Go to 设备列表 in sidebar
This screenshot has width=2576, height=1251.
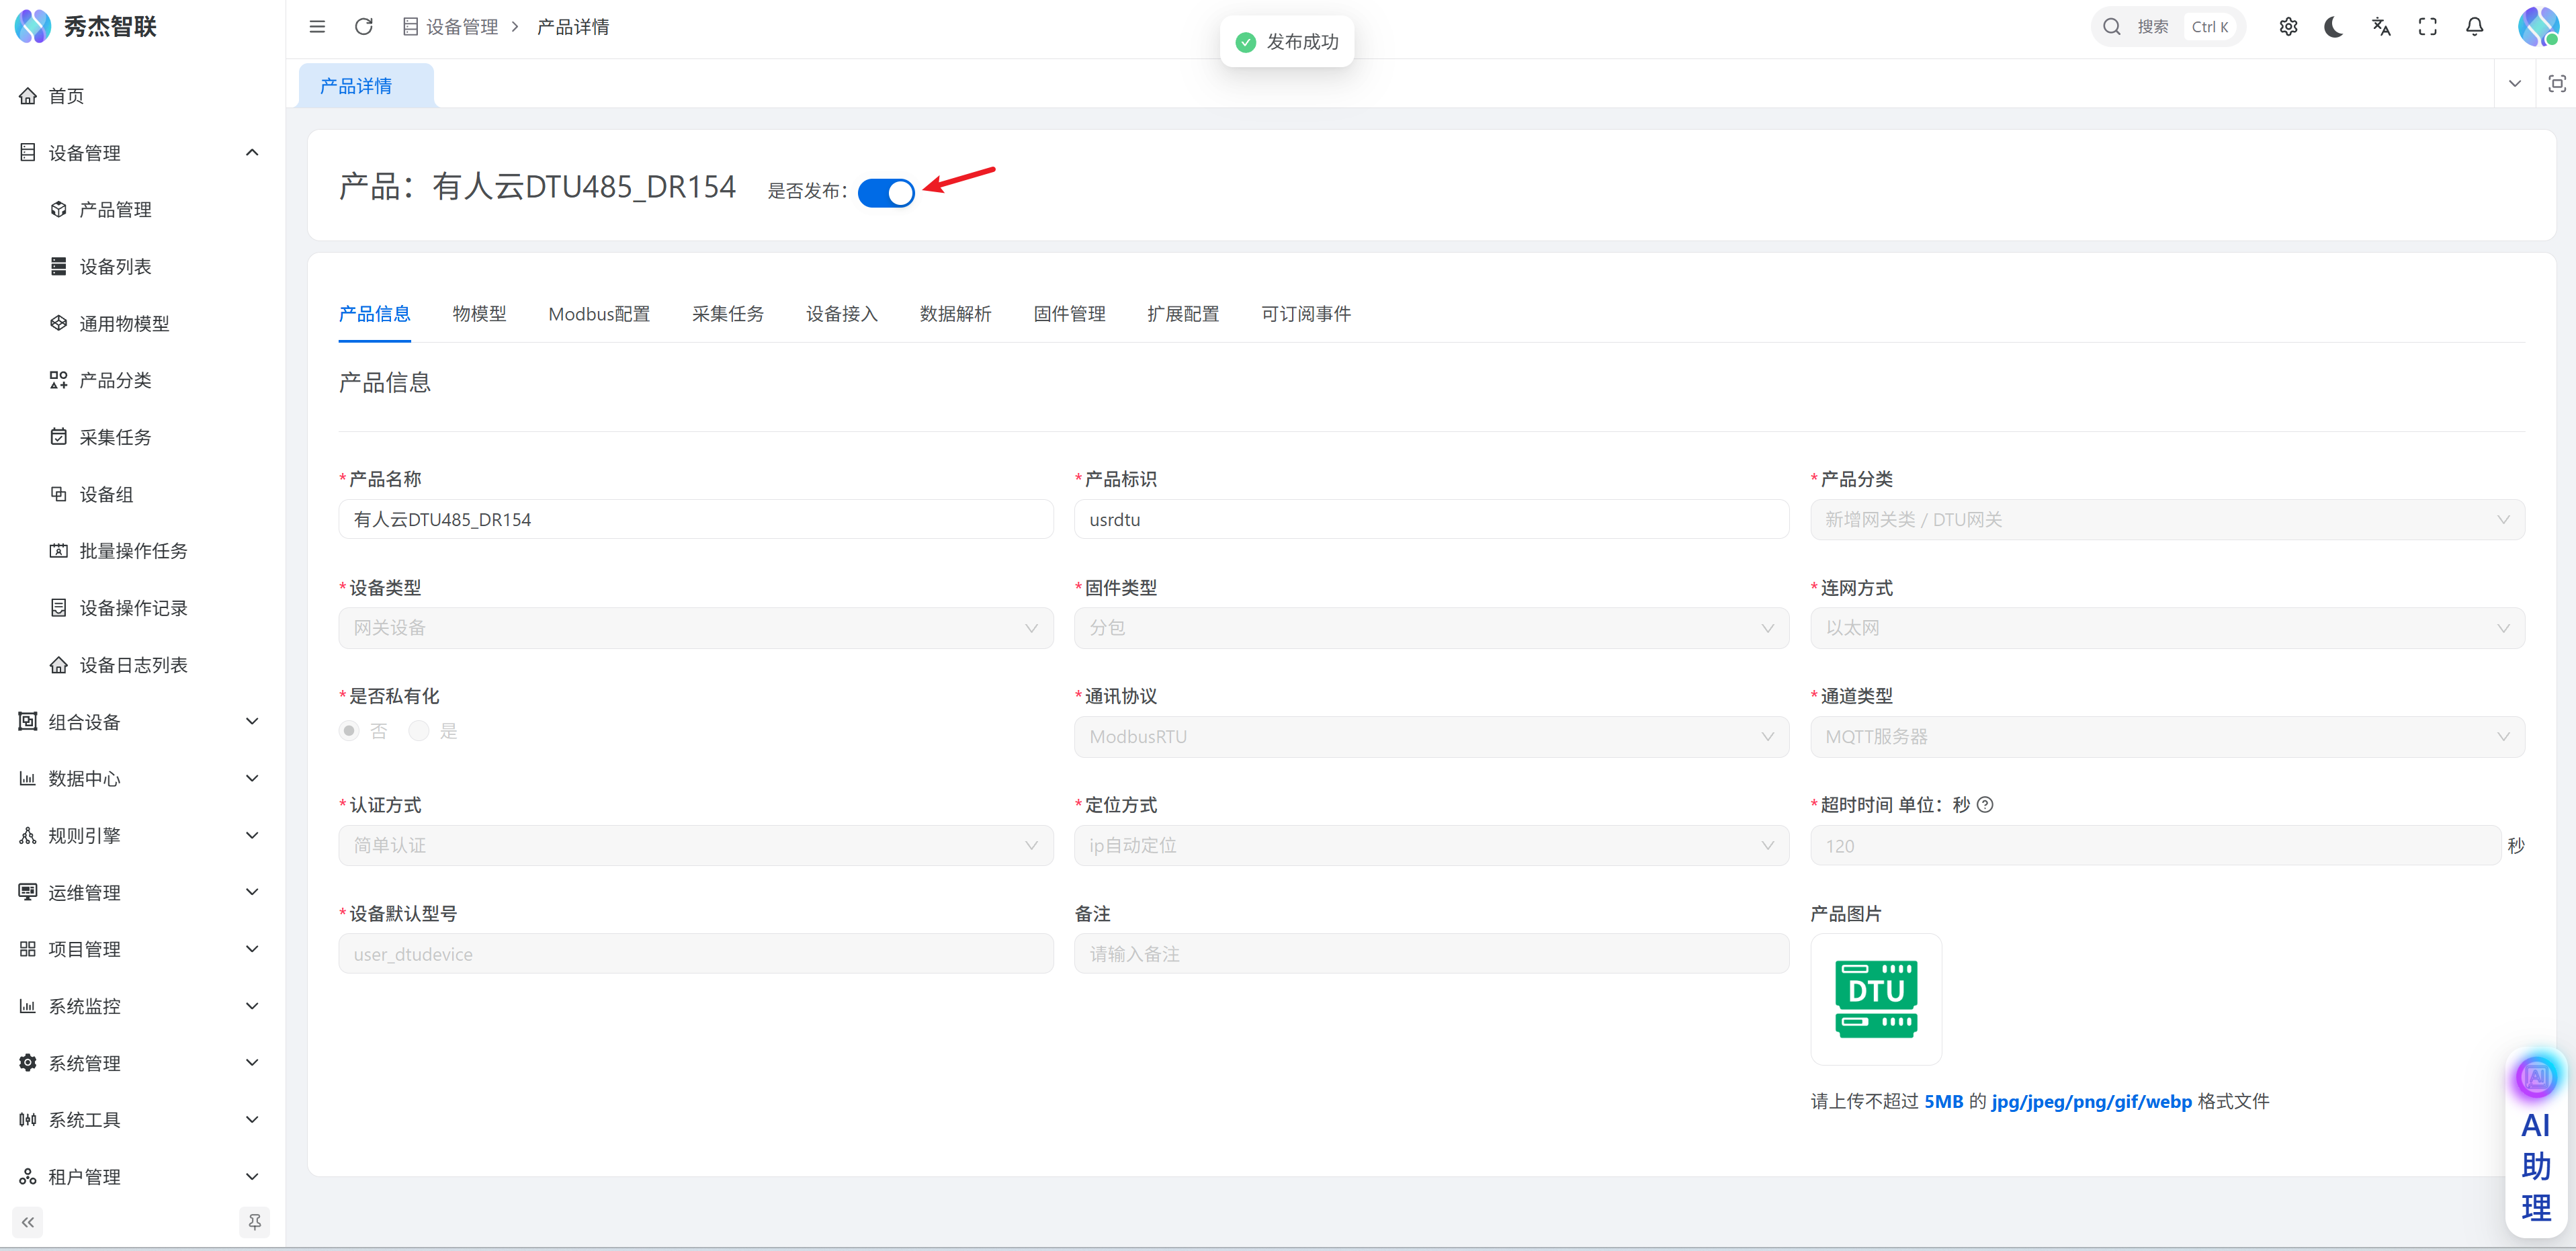[115, 267]
